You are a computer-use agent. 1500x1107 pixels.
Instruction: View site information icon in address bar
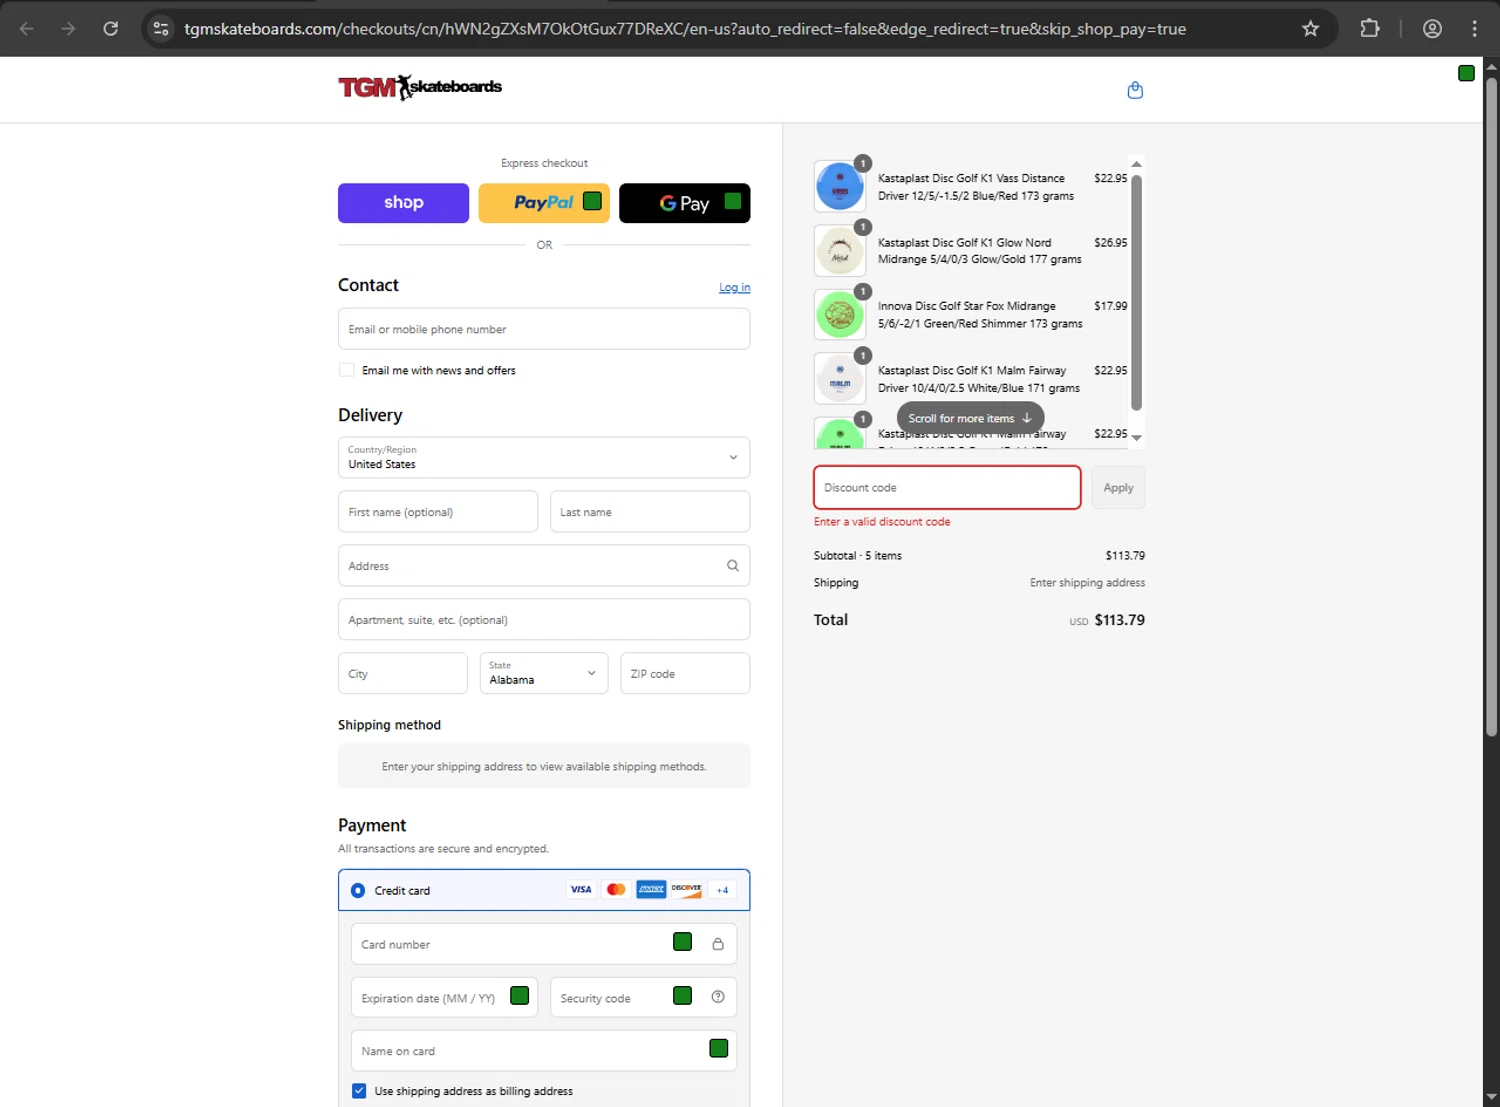click(161, 29)
